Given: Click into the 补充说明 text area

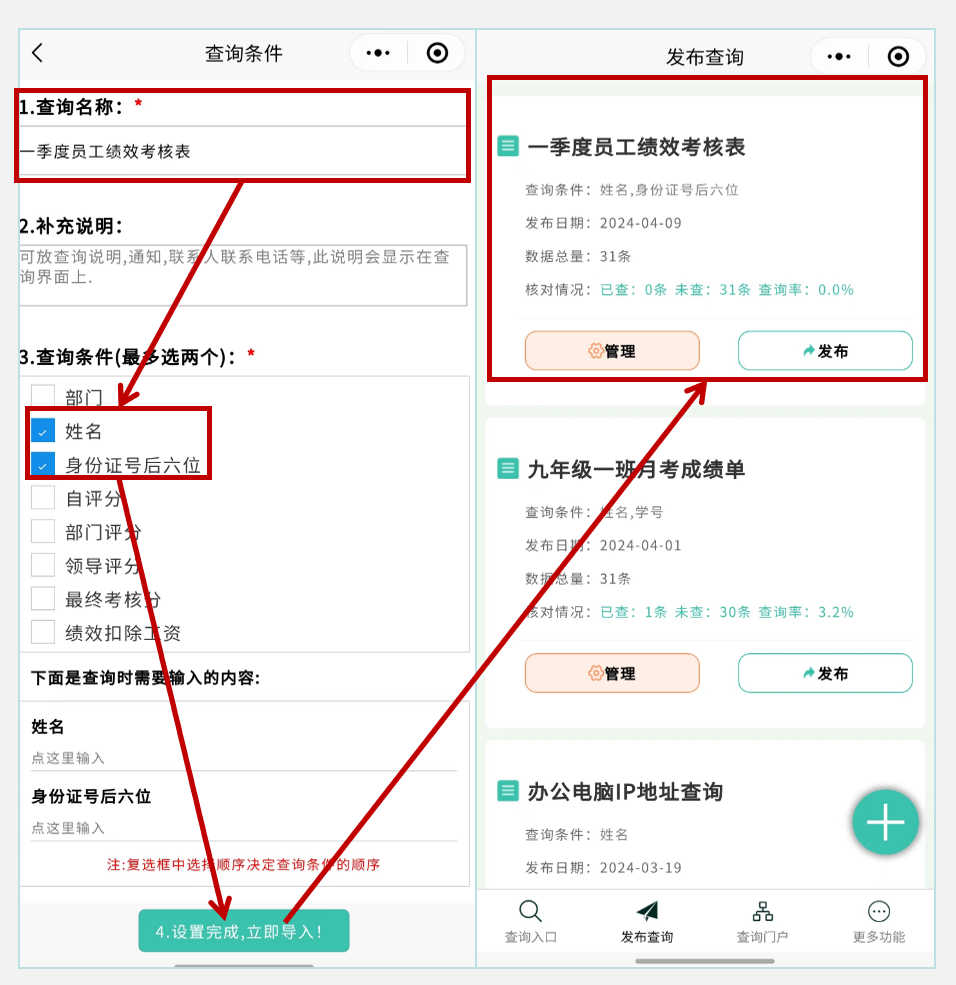Looking at the screenshot, I should click(x=242, y=275).
